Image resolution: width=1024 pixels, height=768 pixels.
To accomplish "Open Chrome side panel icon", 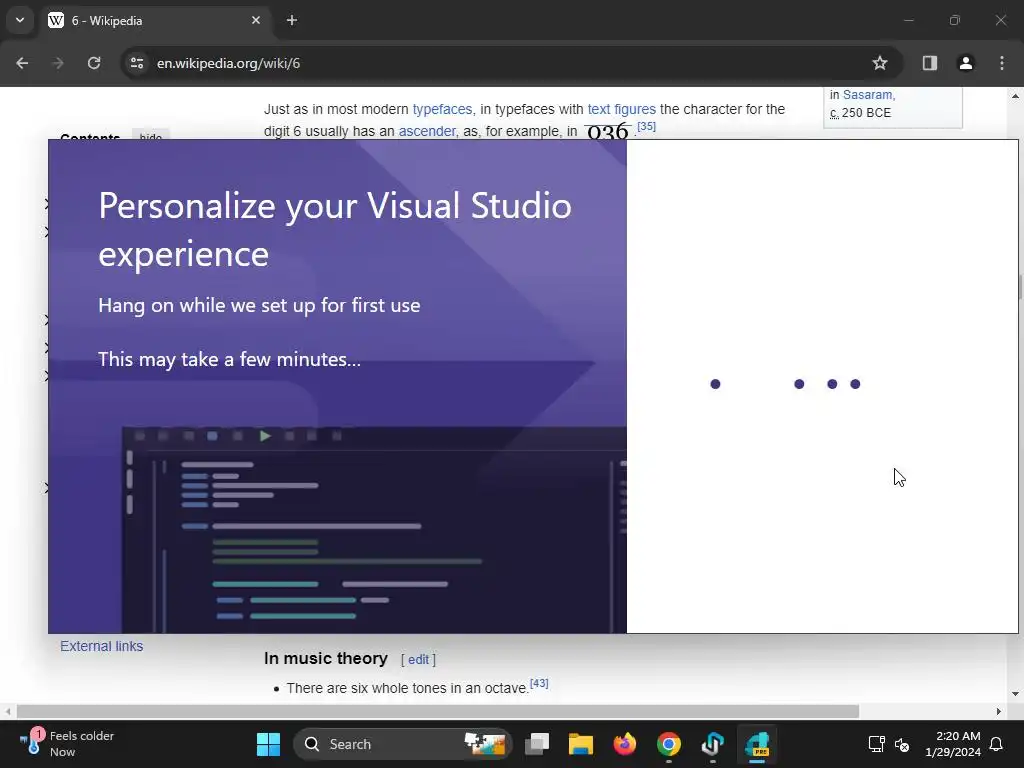I will 929,63.
